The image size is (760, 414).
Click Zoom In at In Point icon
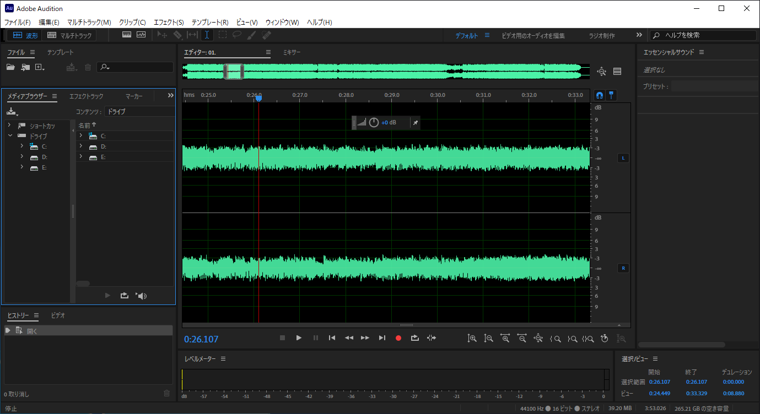(555, 338)
